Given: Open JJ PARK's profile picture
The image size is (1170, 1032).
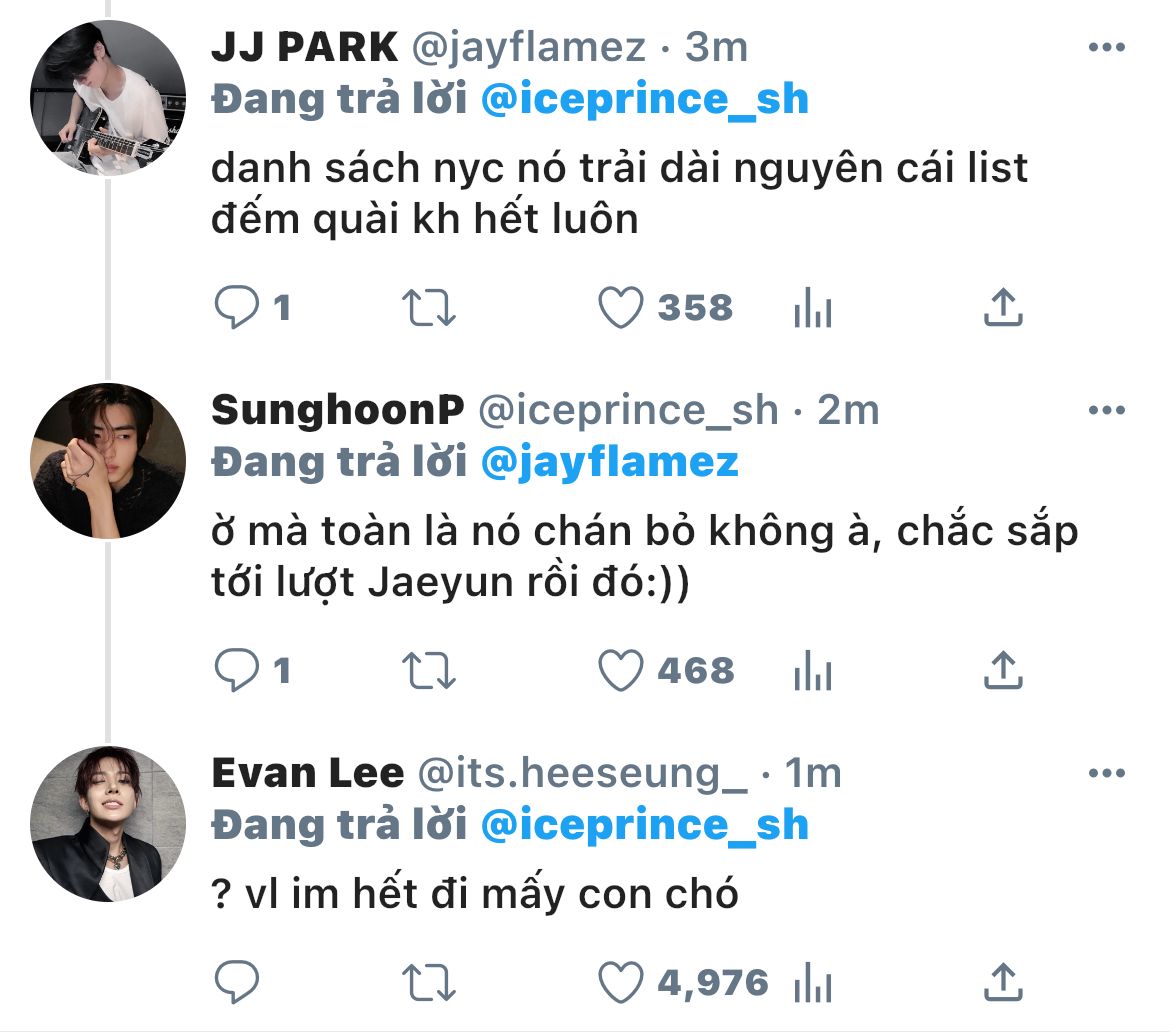Looking at the screenshot, I should [x=108, y=97].
